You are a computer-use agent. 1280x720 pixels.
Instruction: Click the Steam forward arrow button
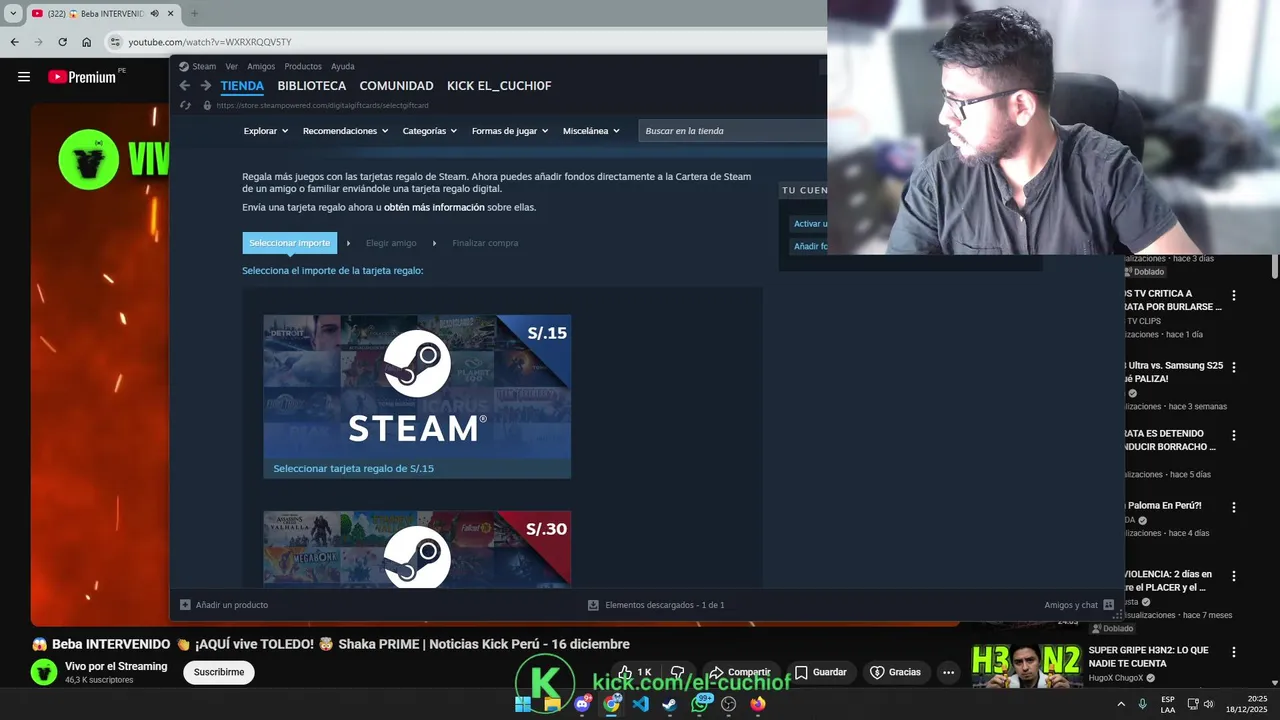(x=206, y=86)
